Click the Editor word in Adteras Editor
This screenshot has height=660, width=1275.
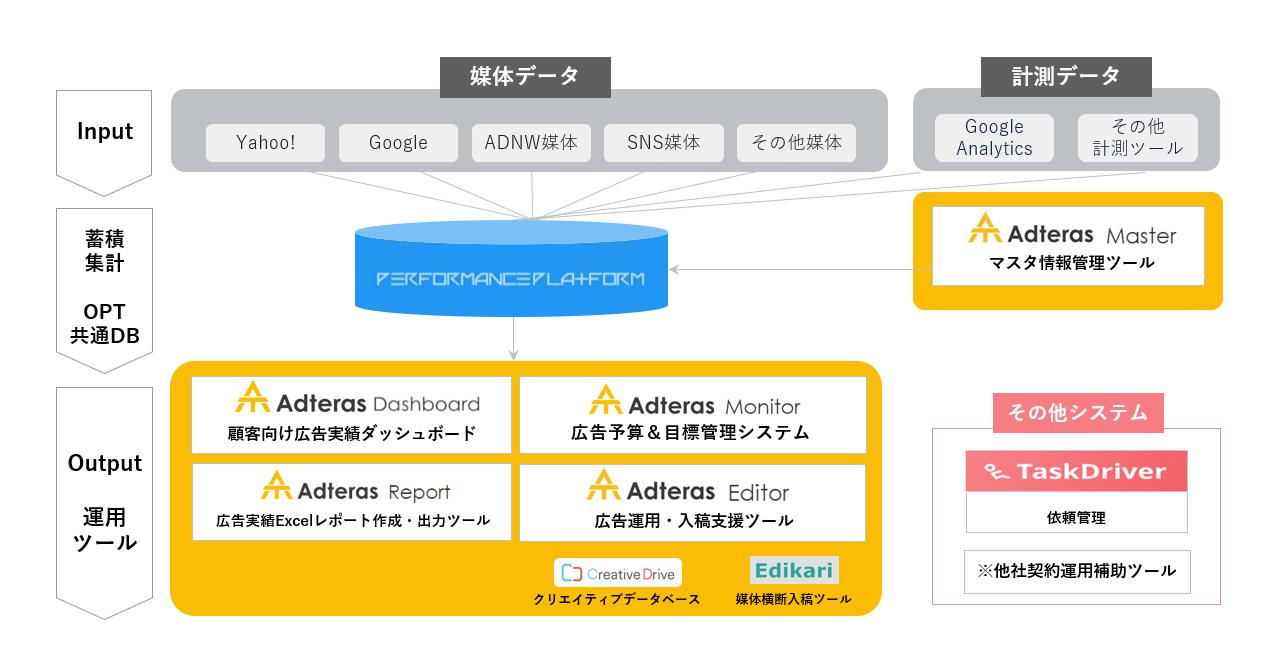point(759,492)
